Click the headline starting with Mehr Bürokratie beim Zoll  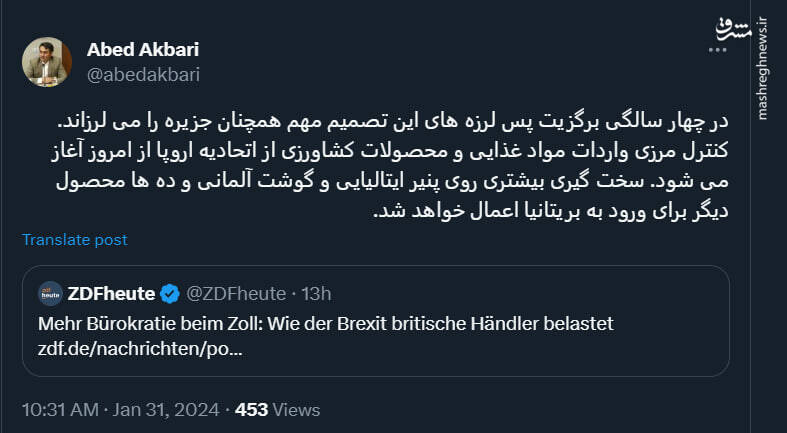click(325, 324)
